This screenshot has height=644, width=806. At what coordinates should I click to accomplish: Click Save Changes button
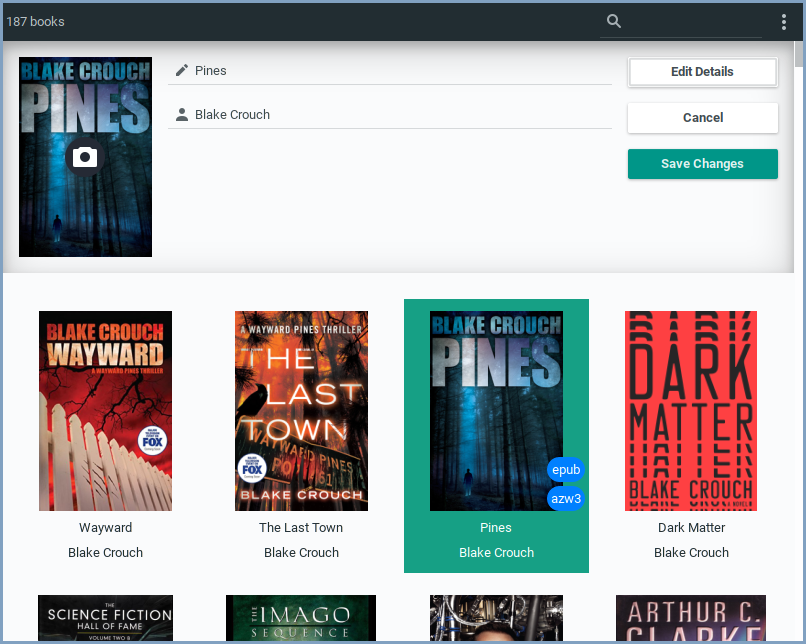coord(702,164)
